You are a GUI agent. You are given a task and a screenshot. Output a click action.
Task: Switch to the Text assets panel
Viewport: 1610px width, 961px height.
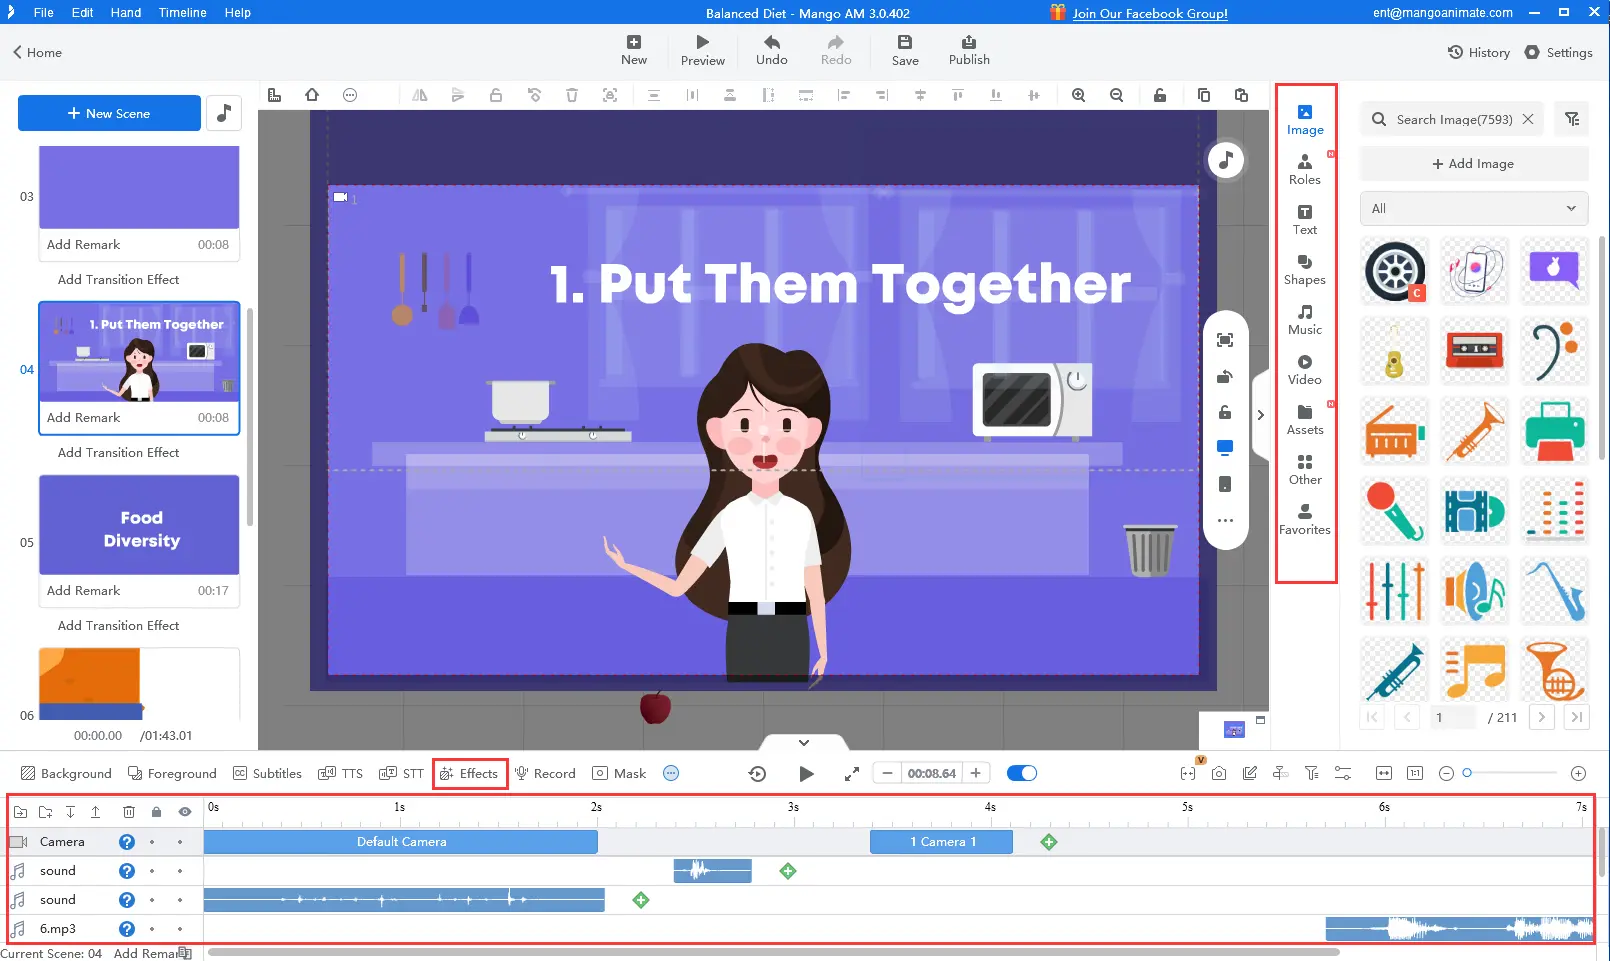coord(1305,220)
